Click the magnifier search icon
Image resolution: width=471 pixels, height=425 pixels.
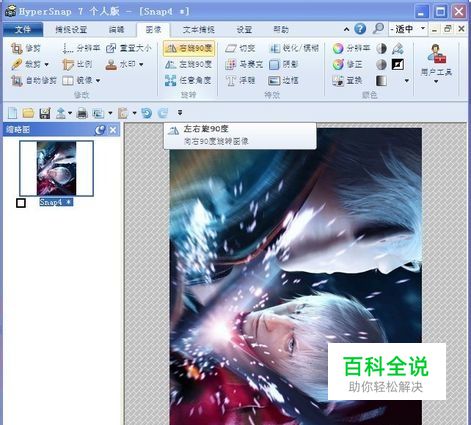coord(378,29)
